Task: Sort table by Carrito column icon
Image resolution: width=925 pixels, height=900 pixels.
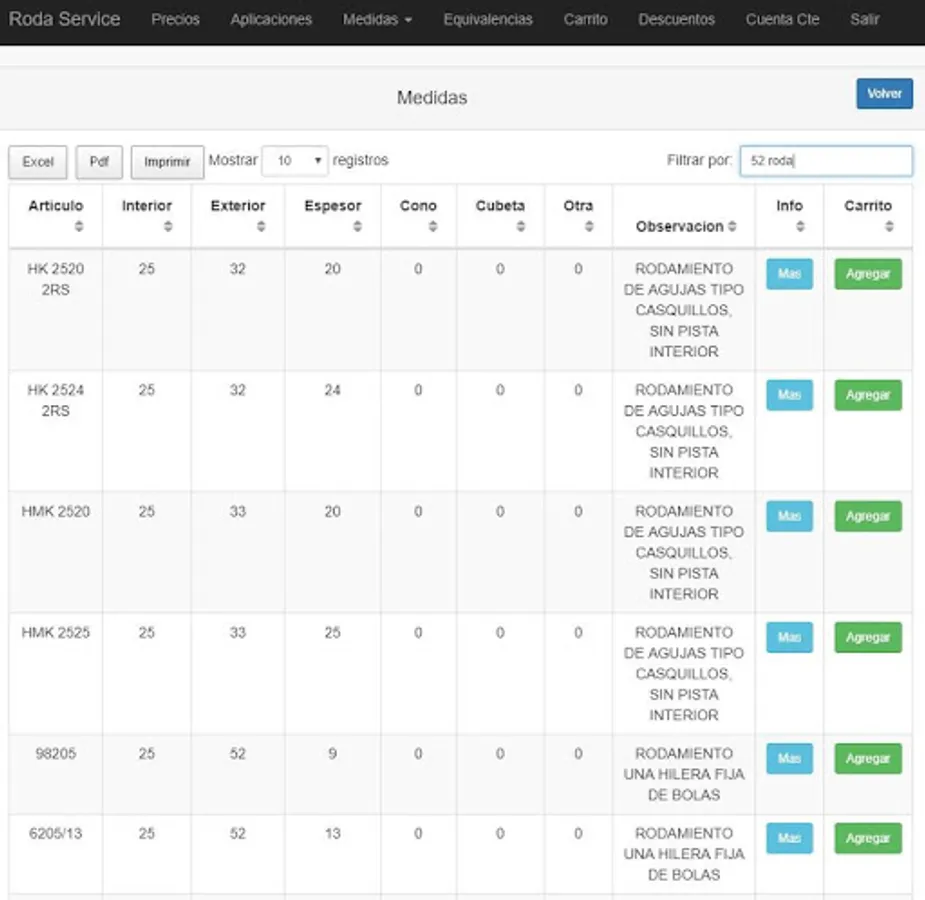Action: tap(890, 226)
